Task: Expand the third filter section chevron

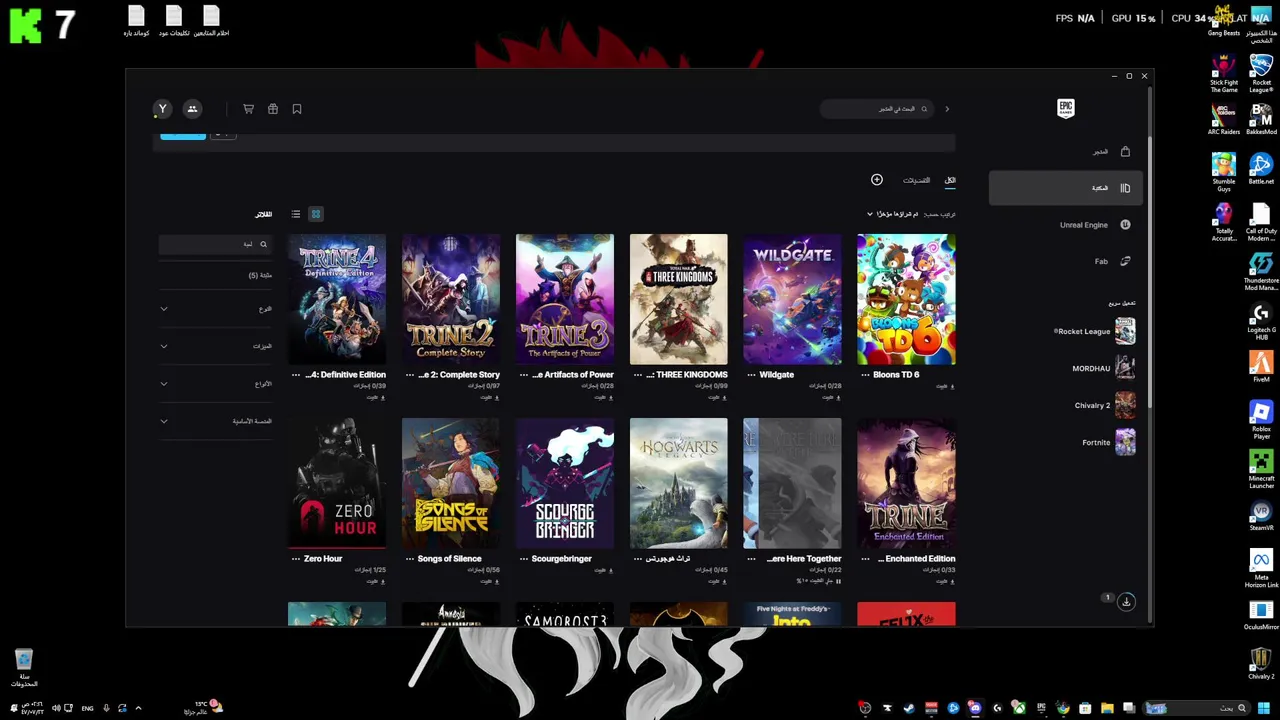Action: click(164, 383)
